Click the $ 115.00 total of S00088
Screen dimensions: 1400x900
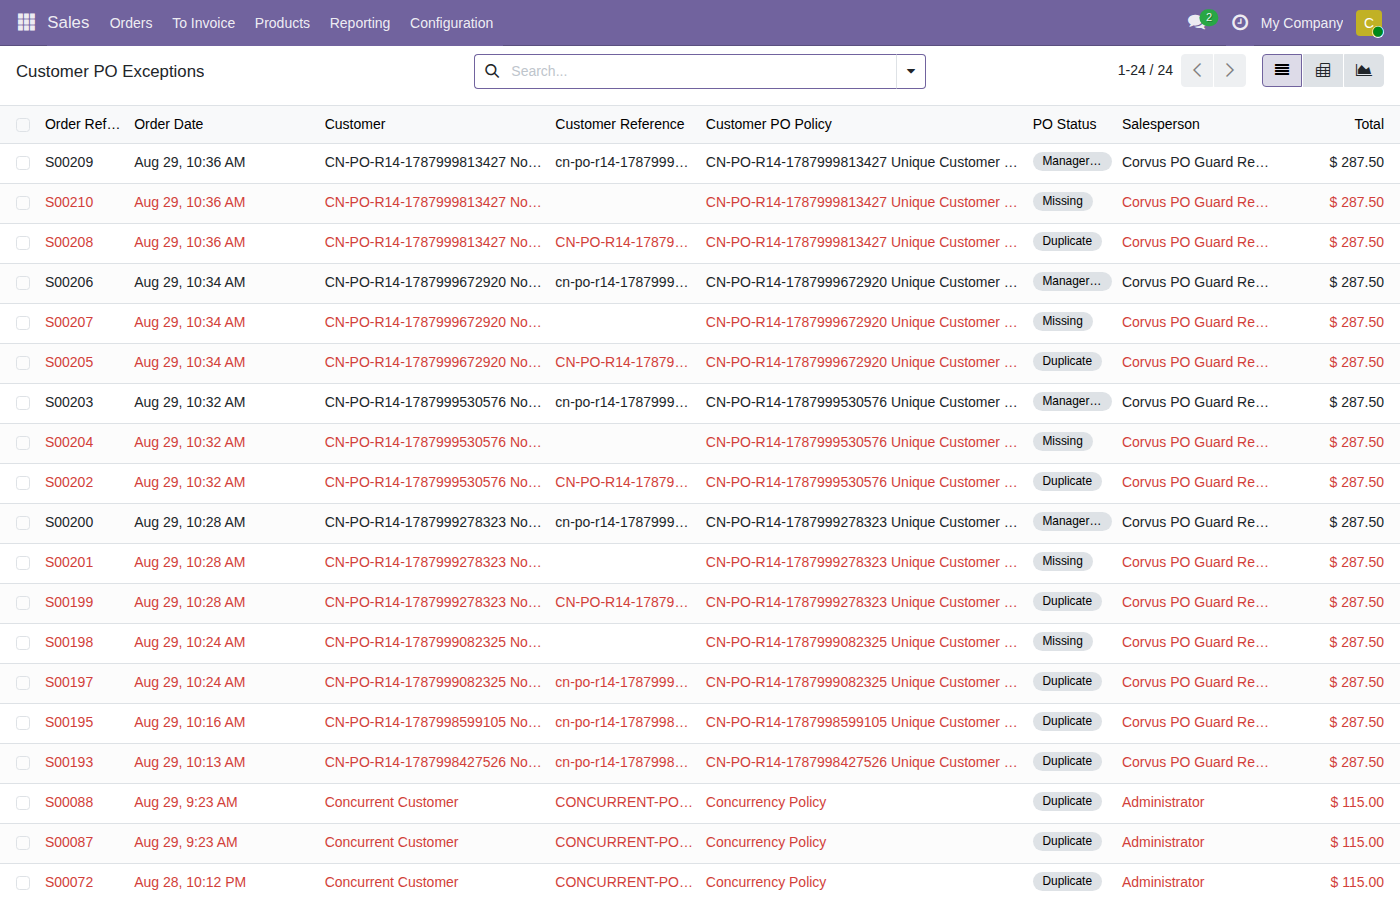click(x=1357, y=802)
